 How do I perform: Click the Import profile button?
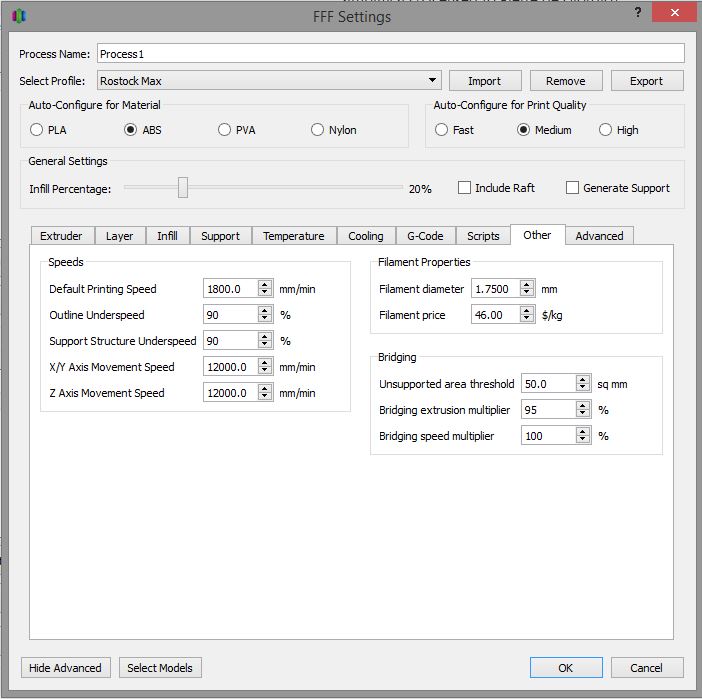point(484,81)
